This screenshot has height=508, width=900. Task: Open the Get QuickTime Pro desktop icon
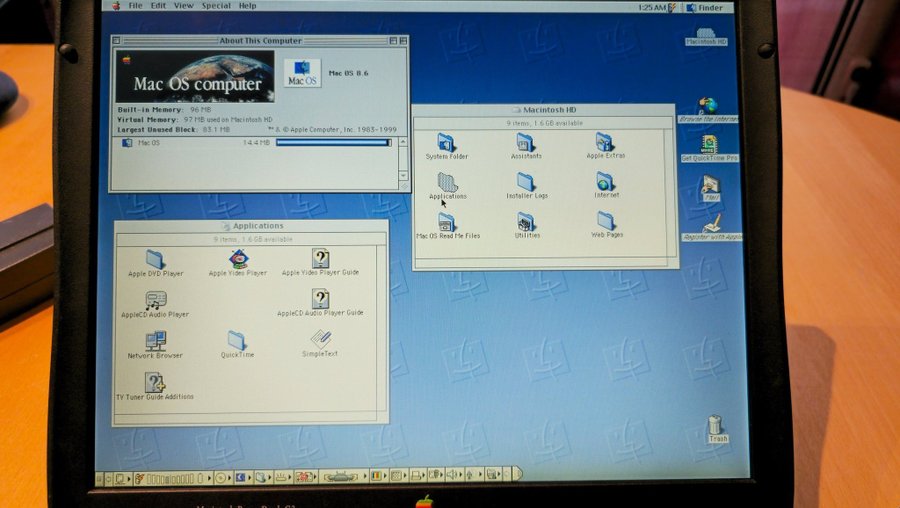pos(709,145)
